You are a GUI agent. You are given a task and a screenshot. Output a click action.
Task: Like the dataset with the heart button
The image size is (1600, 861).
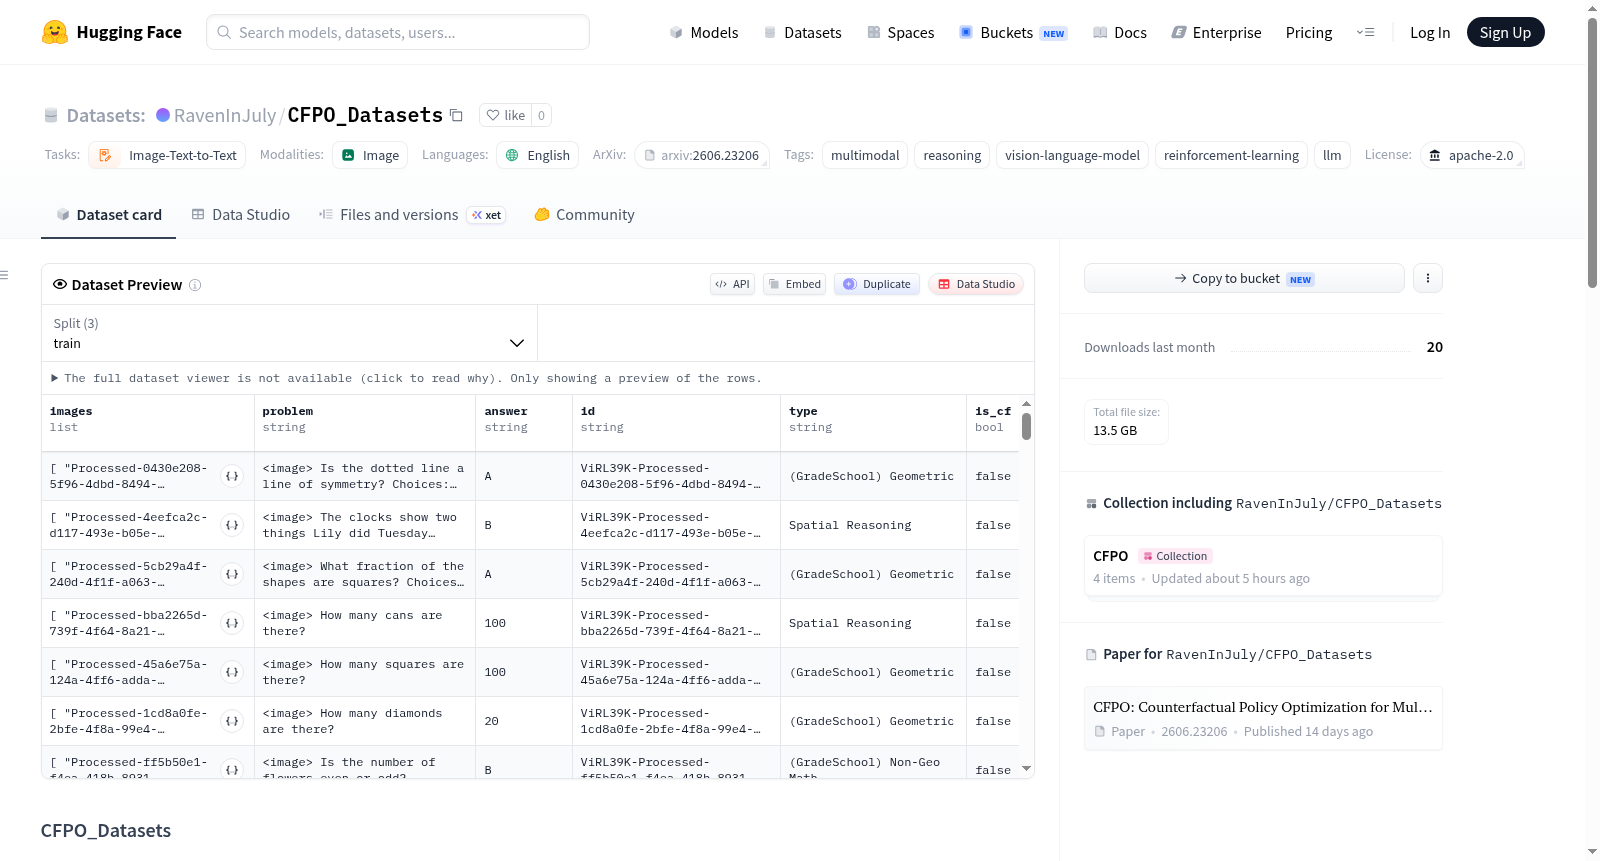coord(505,115)
